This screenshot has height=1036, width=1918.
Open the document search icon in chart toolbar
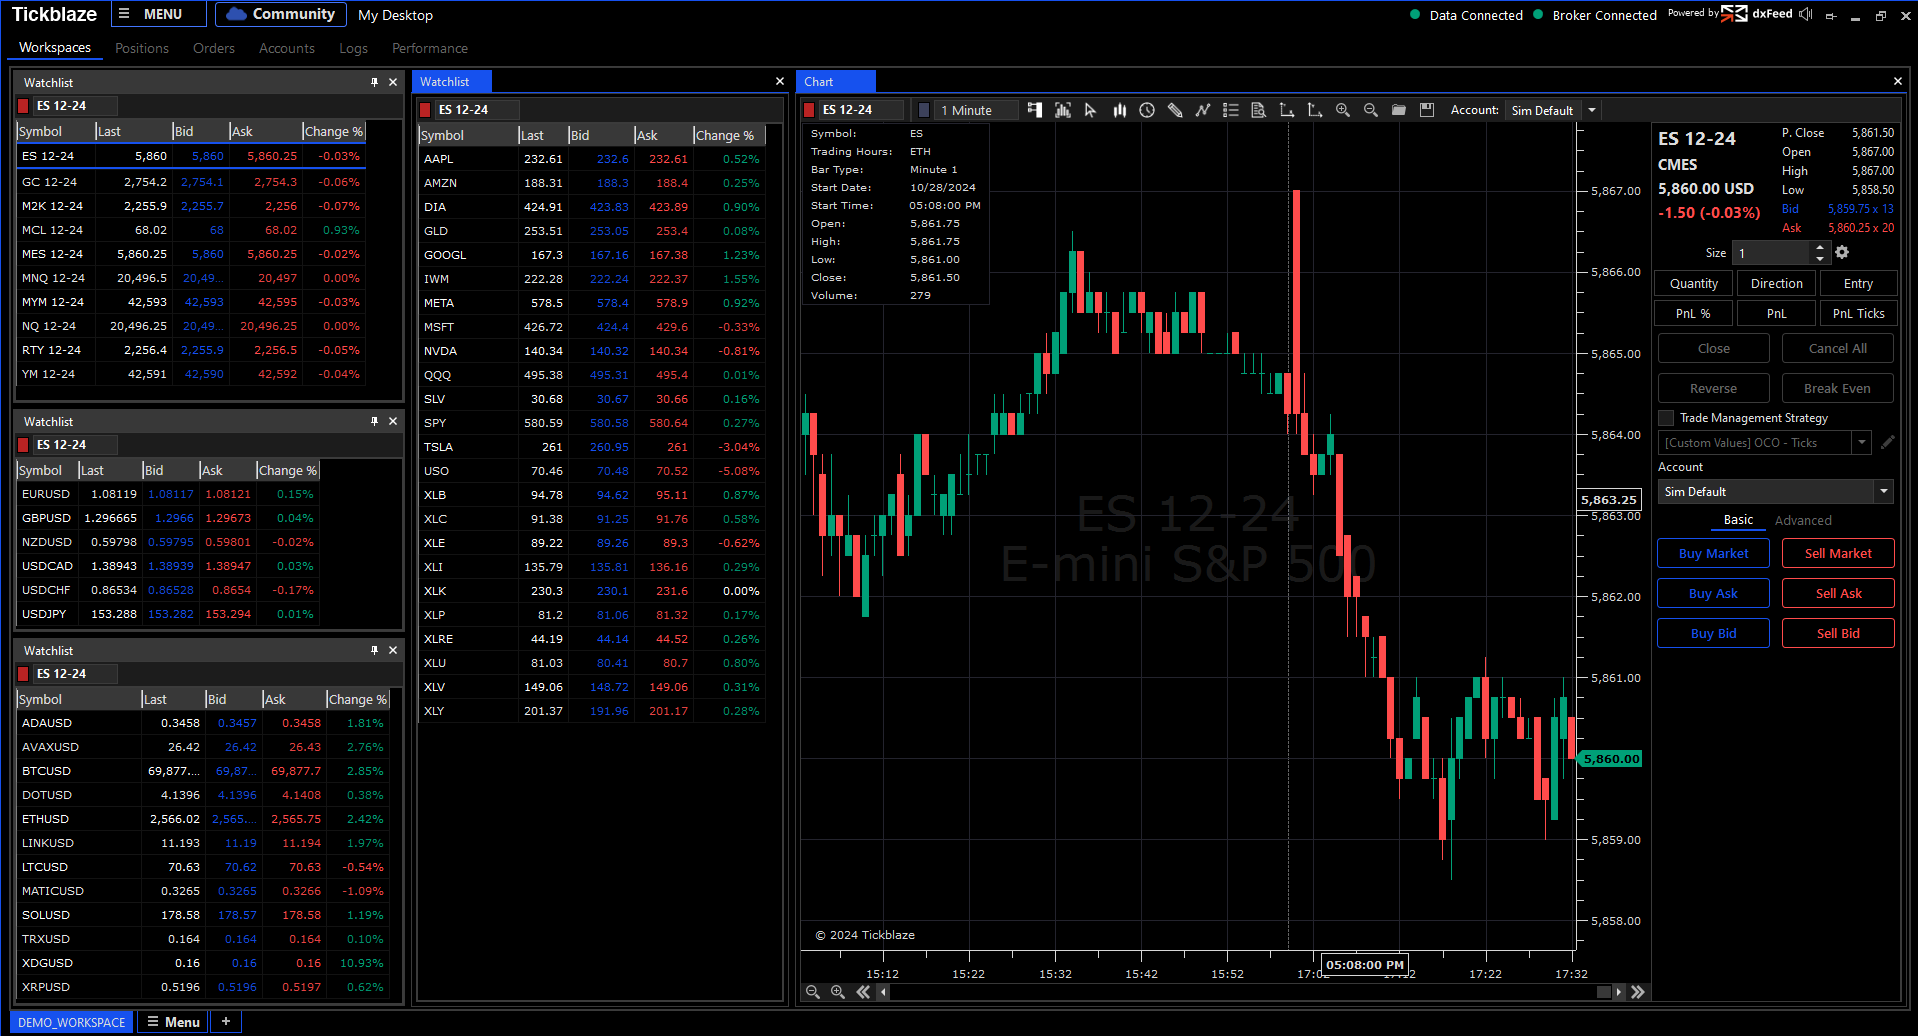(x=1259, y=110)
